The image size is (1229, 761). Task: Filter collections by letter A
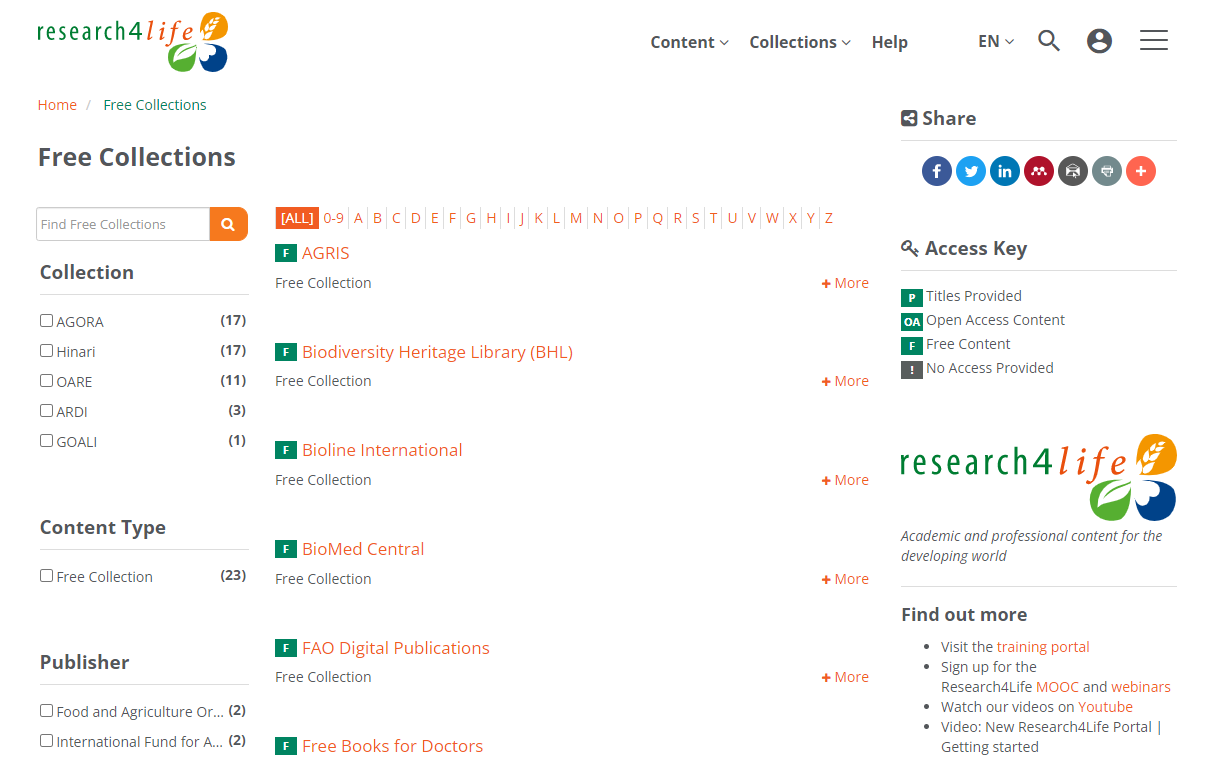pos(358,218)
